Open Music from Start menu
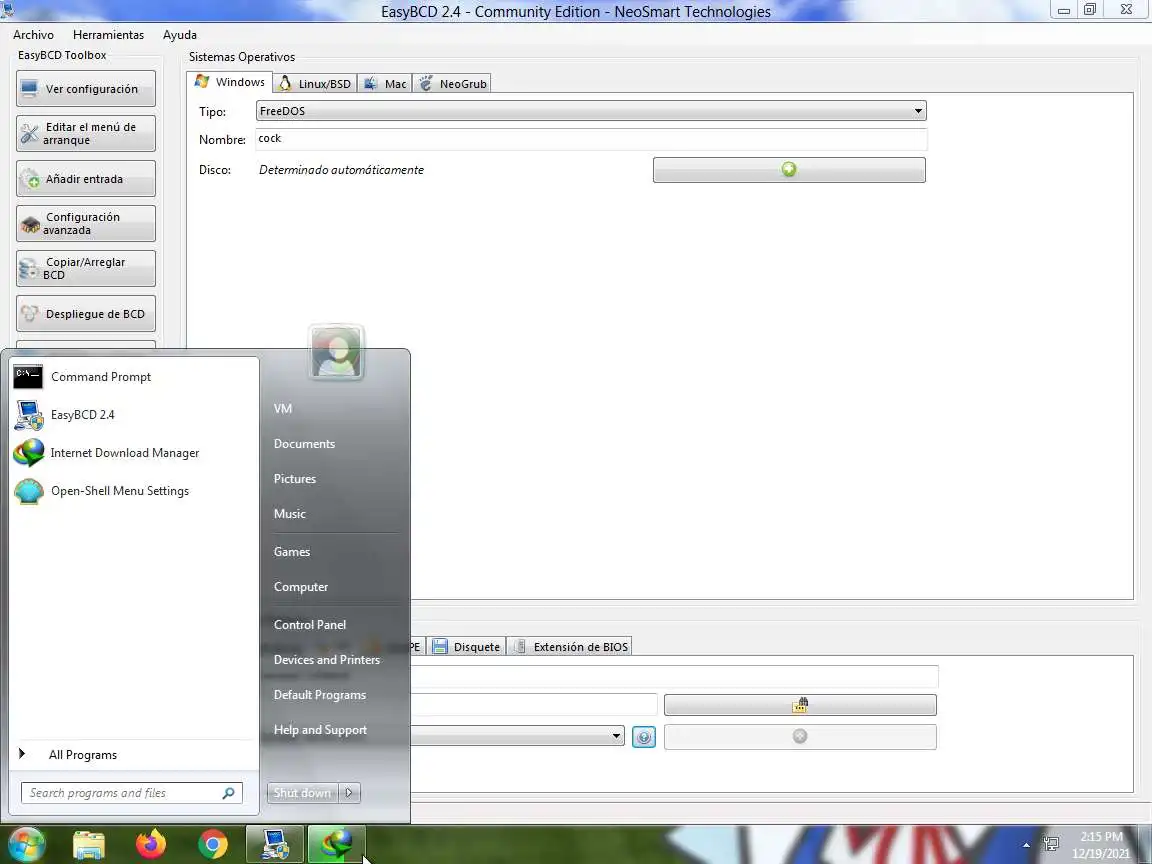 click(289, 514)
